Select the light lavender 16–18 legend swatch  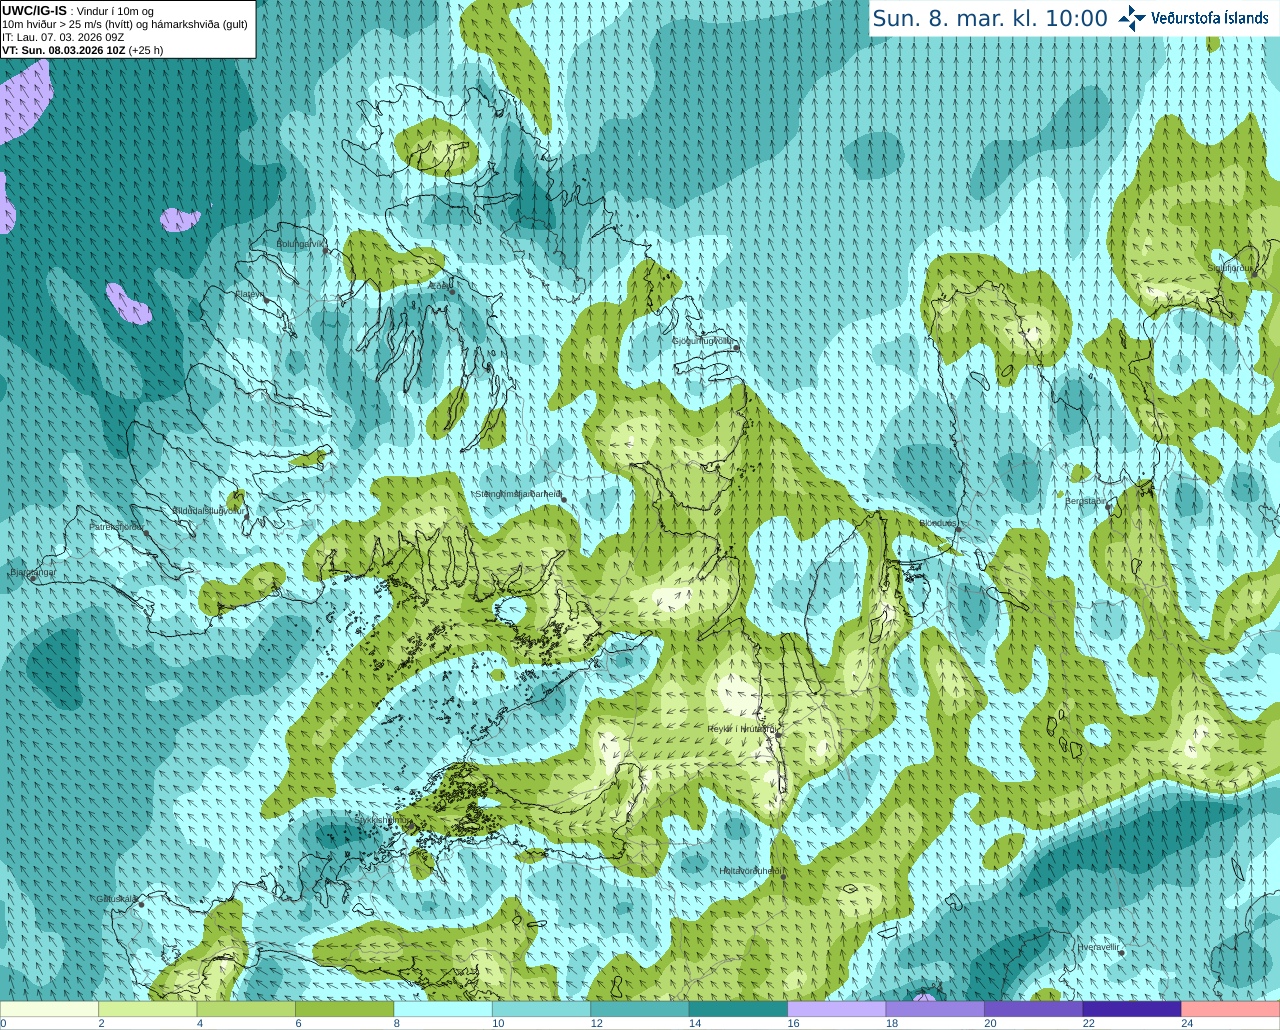click(x=837, y=1009)
